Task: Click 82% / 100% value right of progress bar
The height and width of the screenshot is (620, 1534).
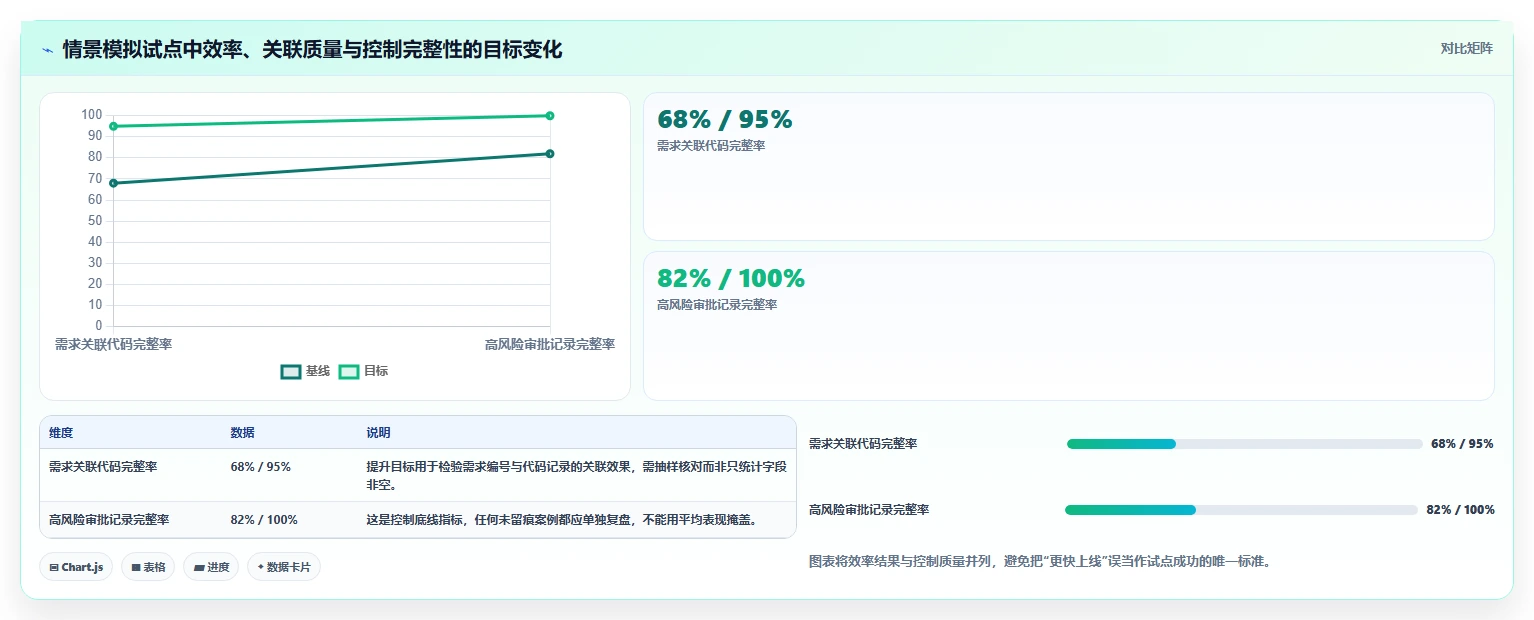Action: pyautogui.click(x=1461, y=510)
